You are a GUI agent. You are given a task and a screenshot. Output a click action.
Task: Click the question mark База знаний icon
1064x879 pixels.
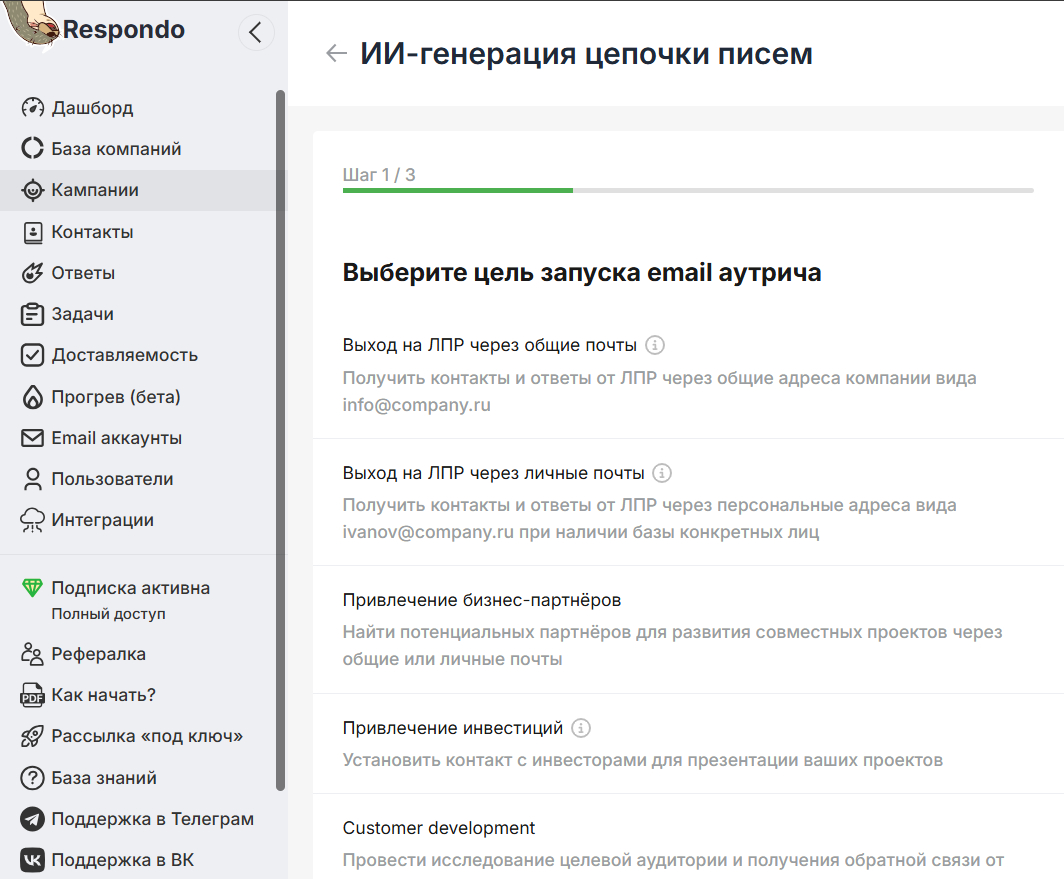tap(32, 778)
